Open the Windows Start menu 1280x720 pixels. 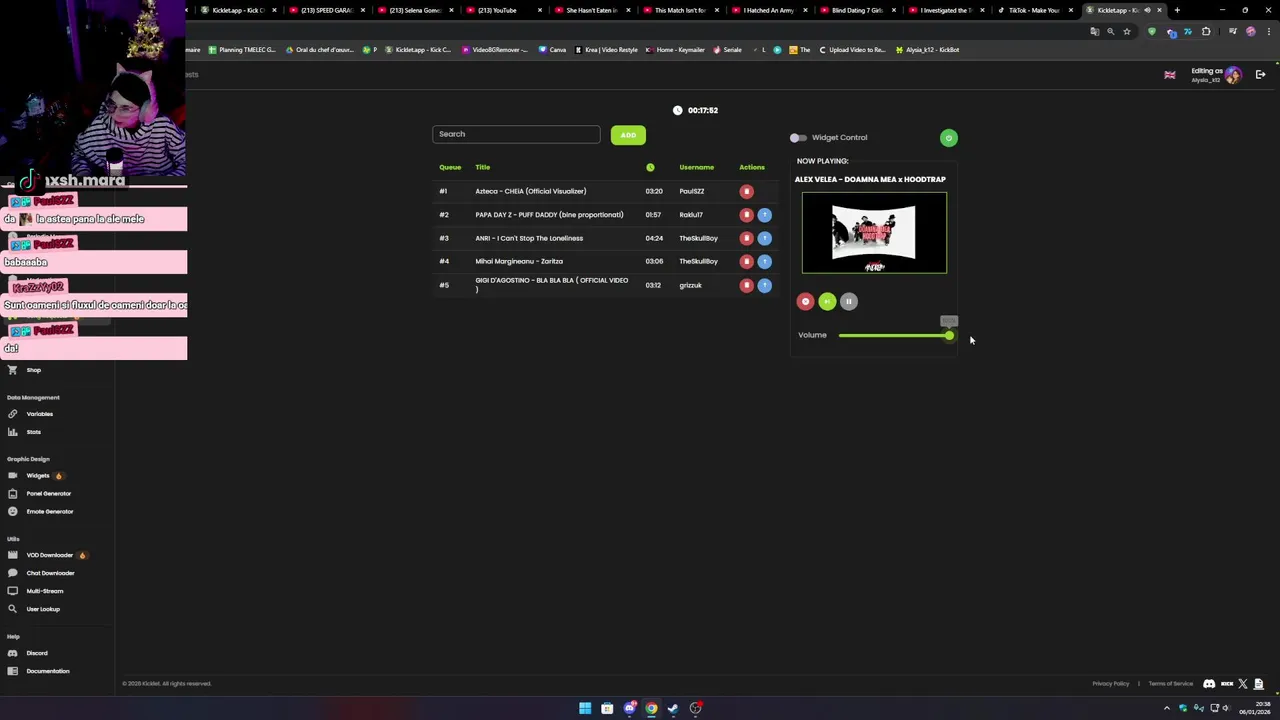point(585,708)
